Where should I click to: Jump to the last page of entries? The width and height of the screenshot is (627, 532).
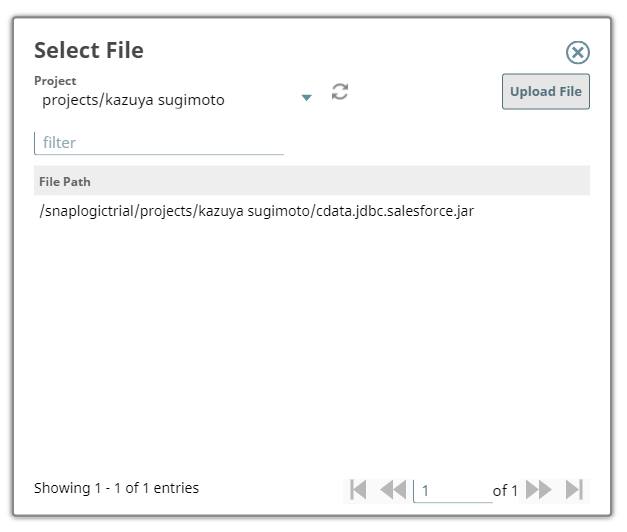[x=574, y=489]
